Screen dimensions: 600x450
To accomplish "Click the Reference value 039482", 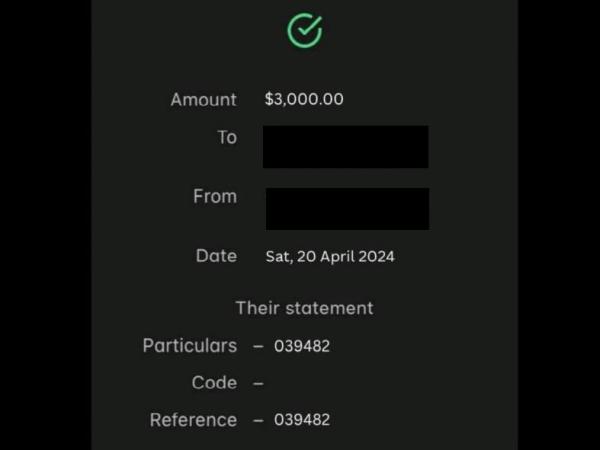I will (302, 420).
